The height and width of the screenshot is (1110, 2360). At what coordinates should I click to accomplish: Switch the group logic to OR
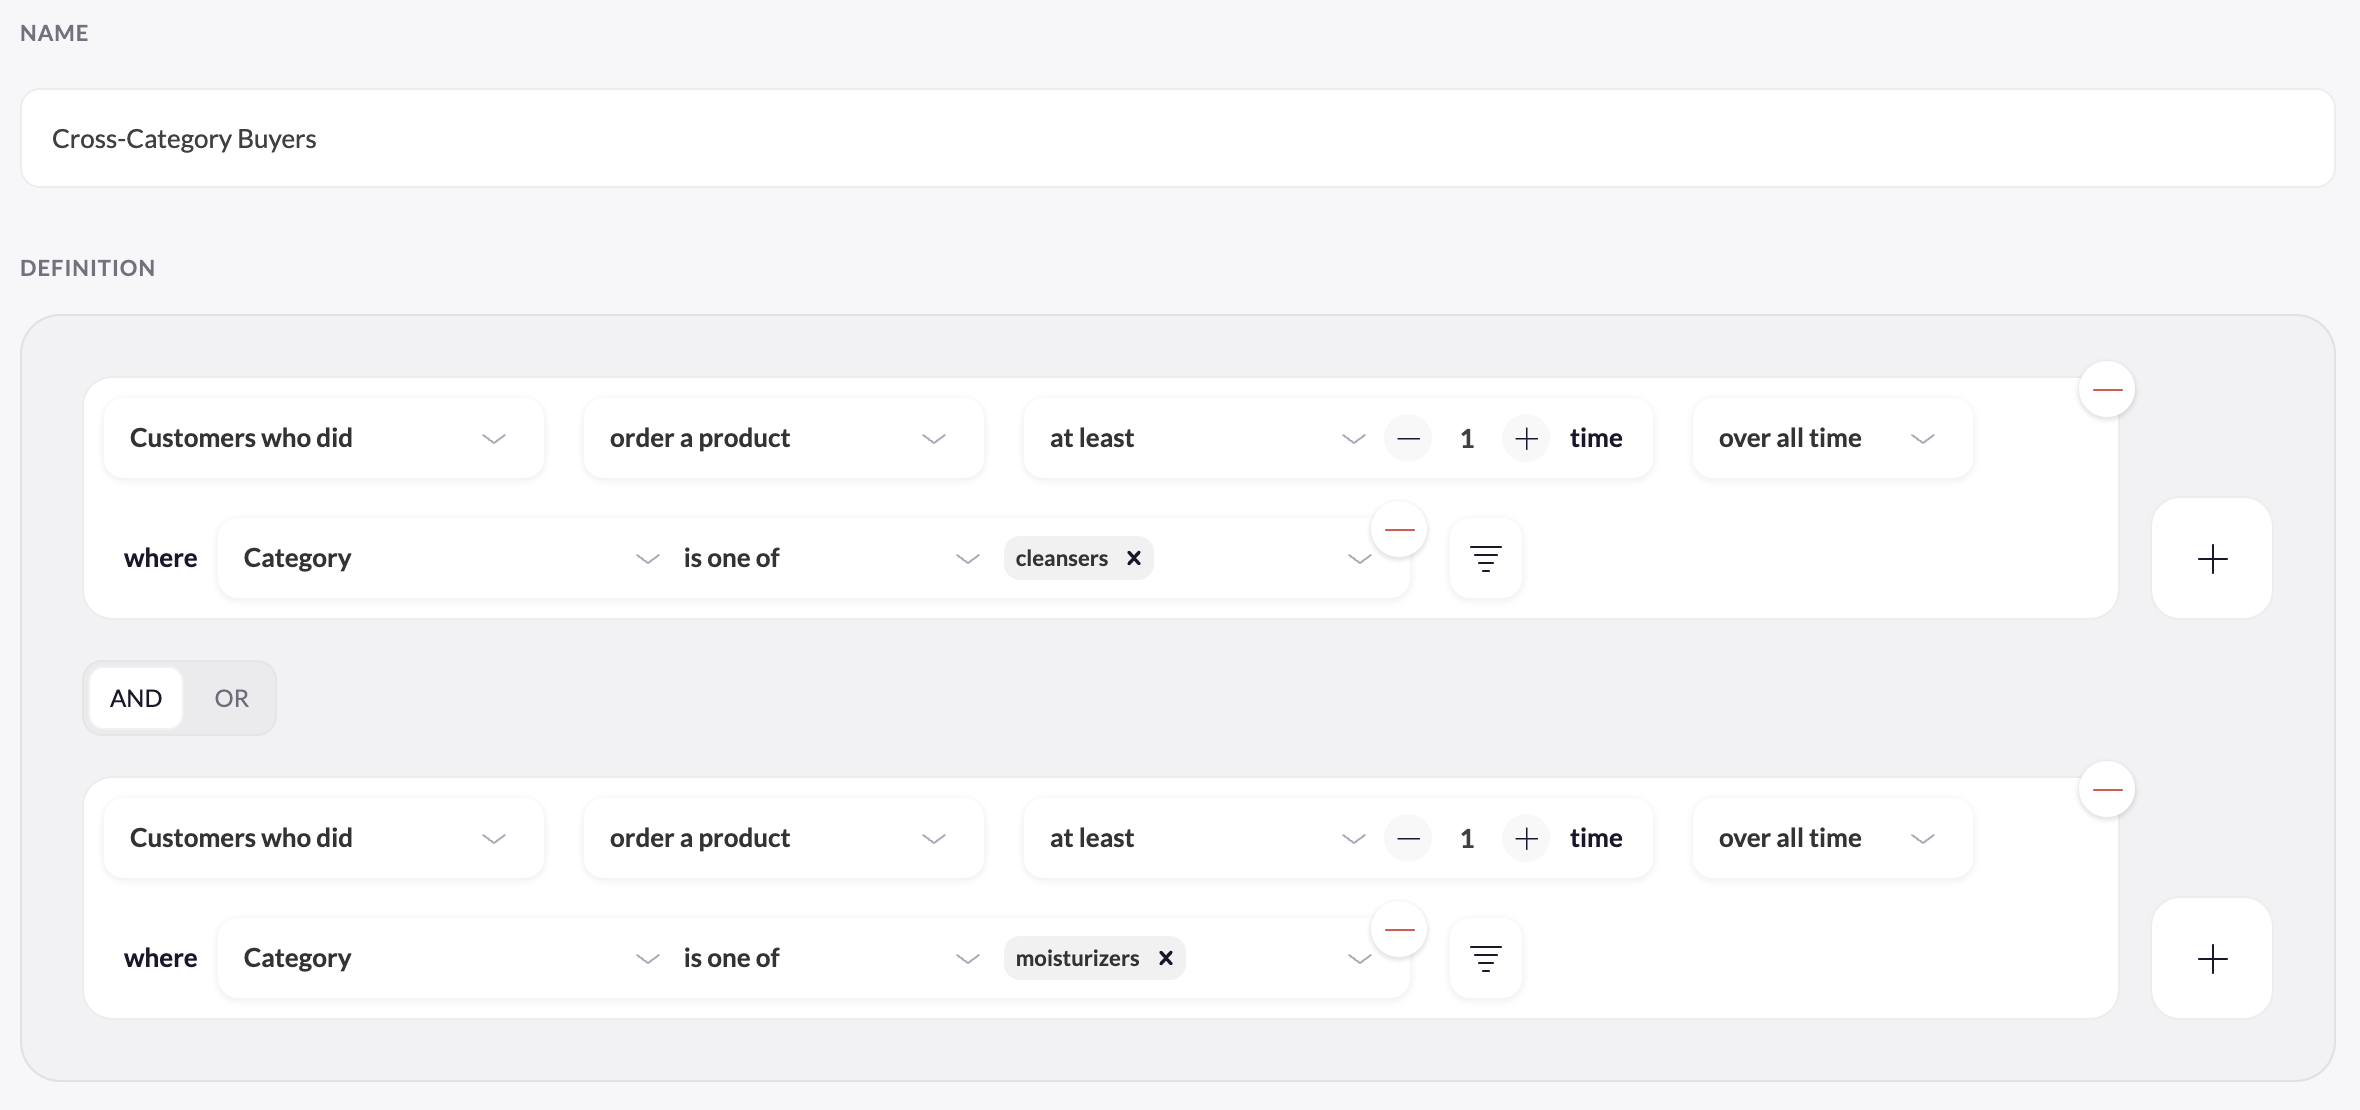pos(230,698)
